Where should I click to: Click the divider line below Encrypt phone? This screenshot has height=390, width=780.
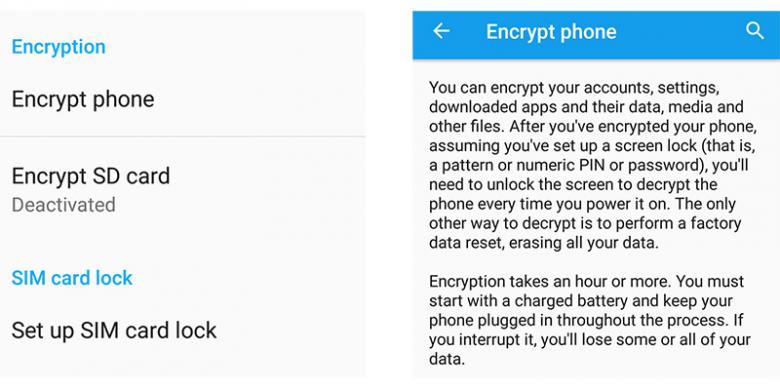[x=182, y=136]
